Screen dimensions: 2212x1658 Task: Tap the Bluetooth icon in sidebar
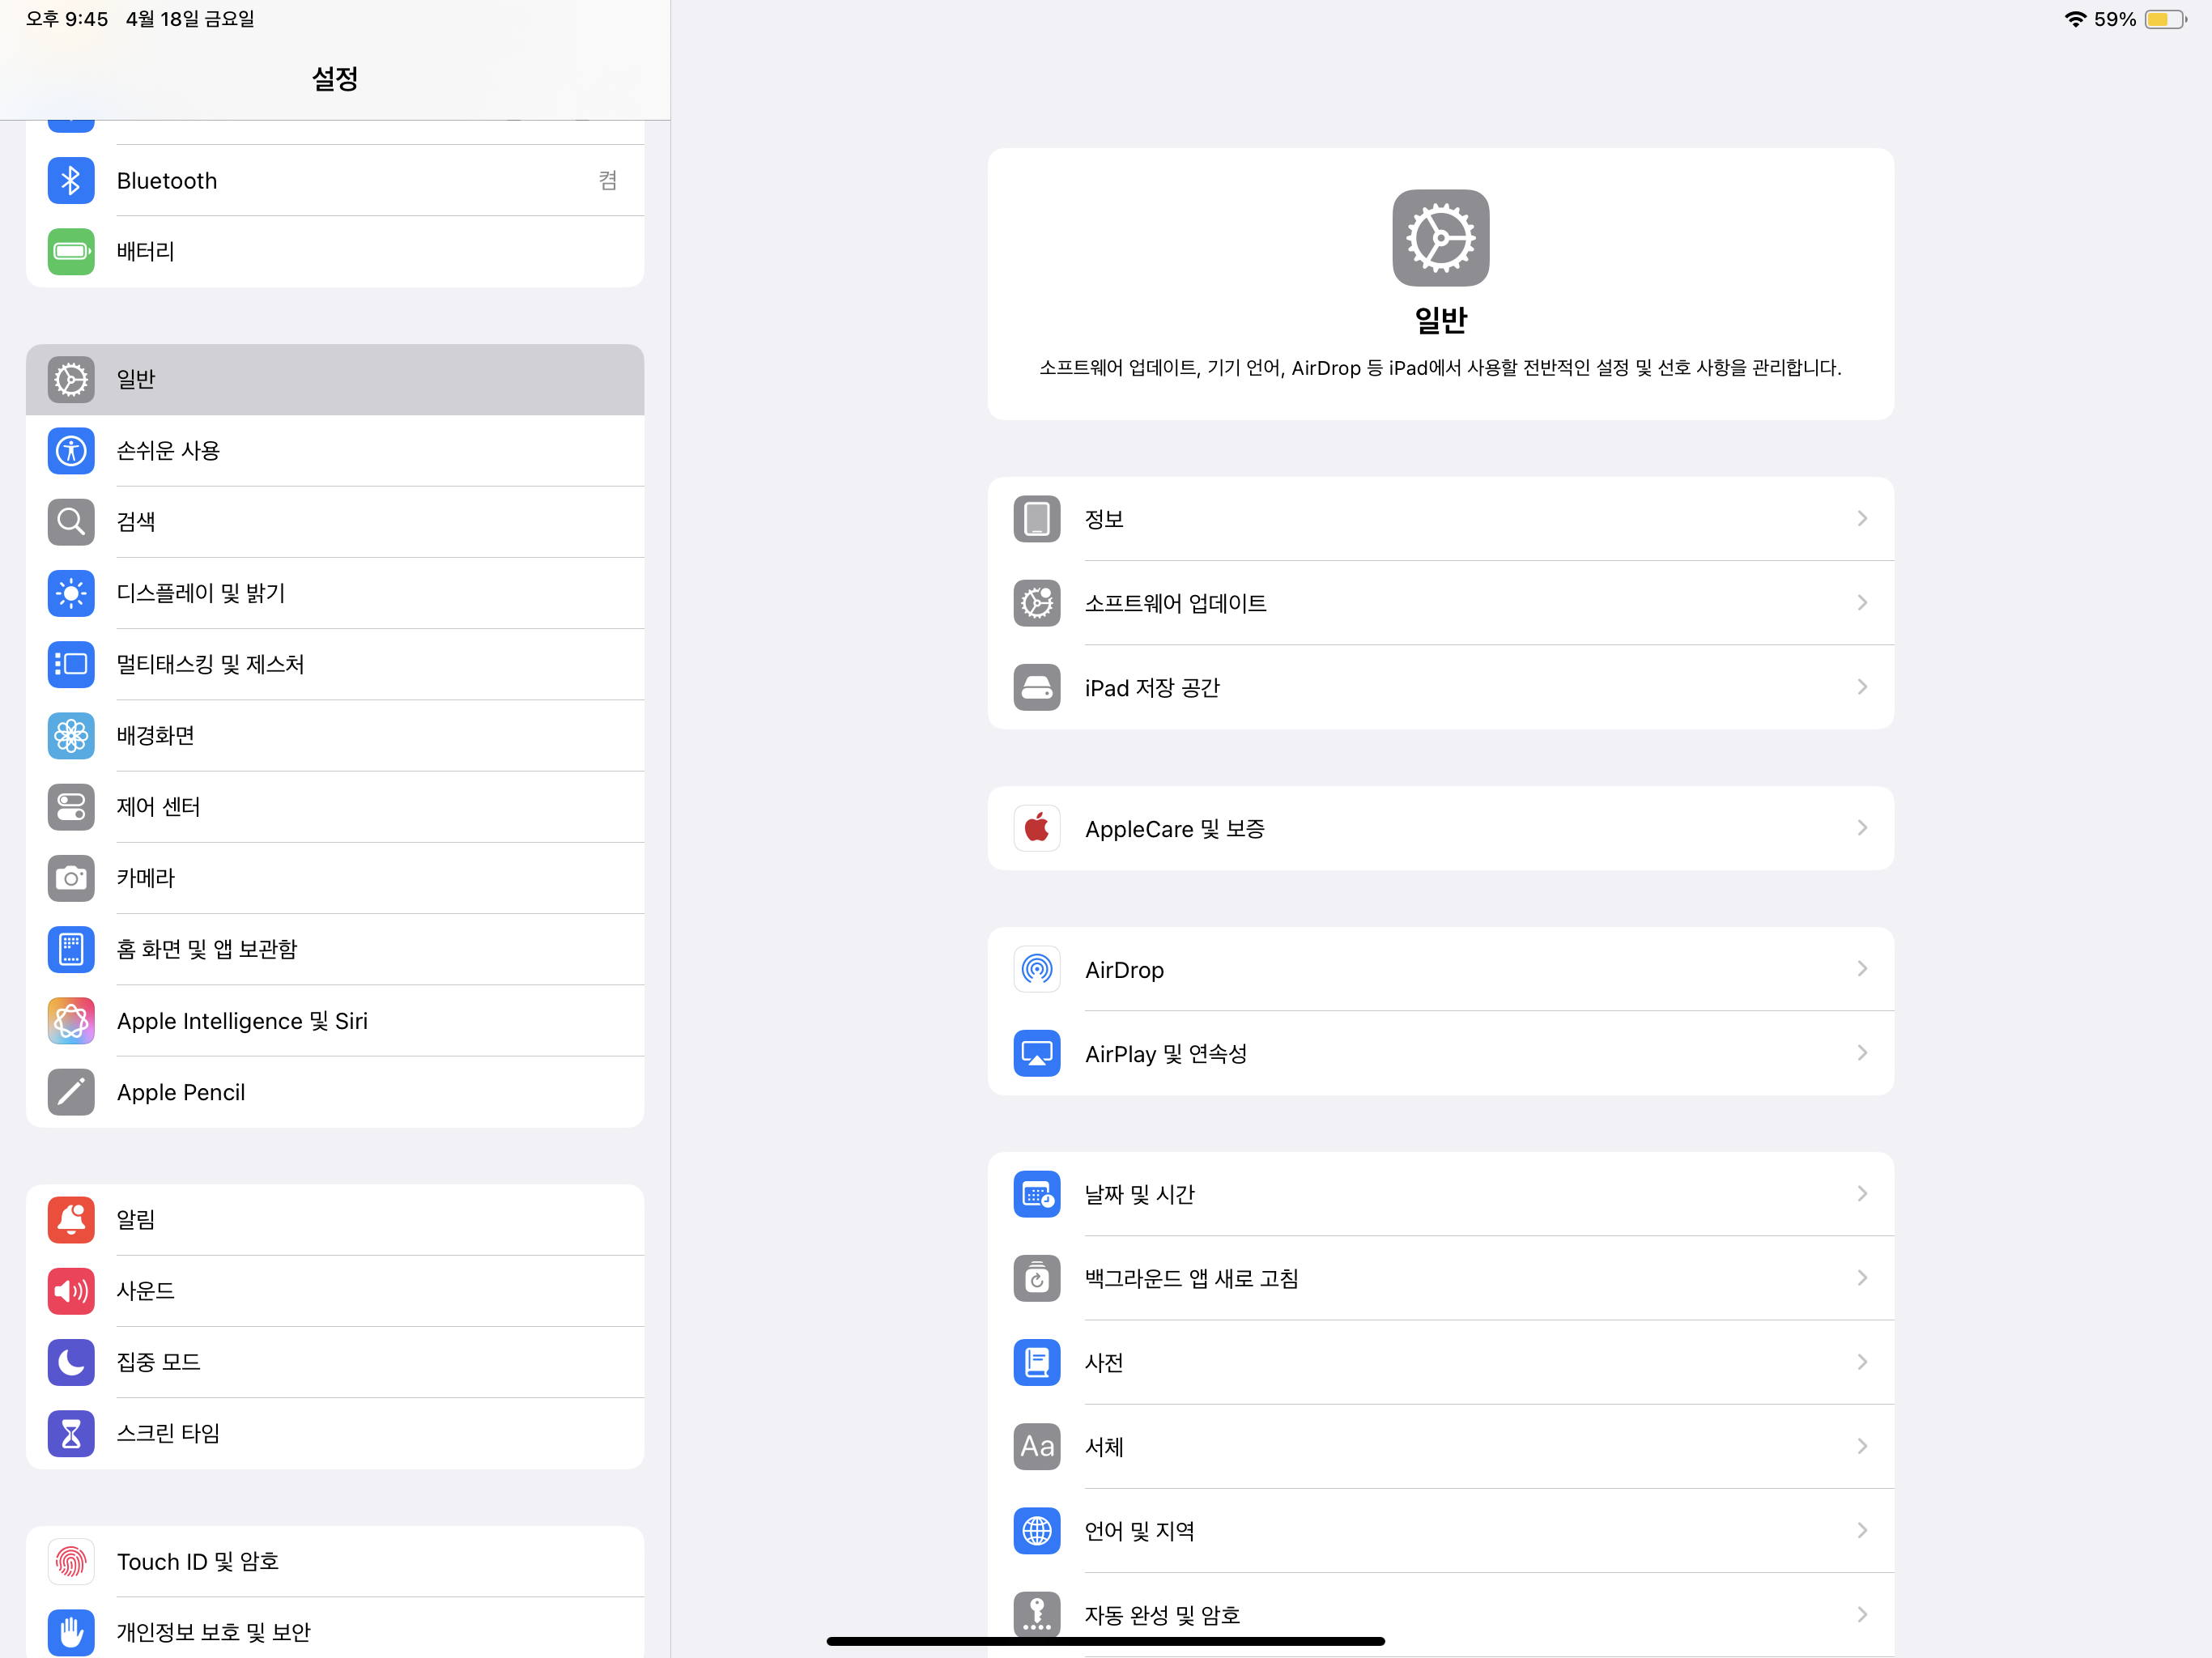(x=71, y=181)
